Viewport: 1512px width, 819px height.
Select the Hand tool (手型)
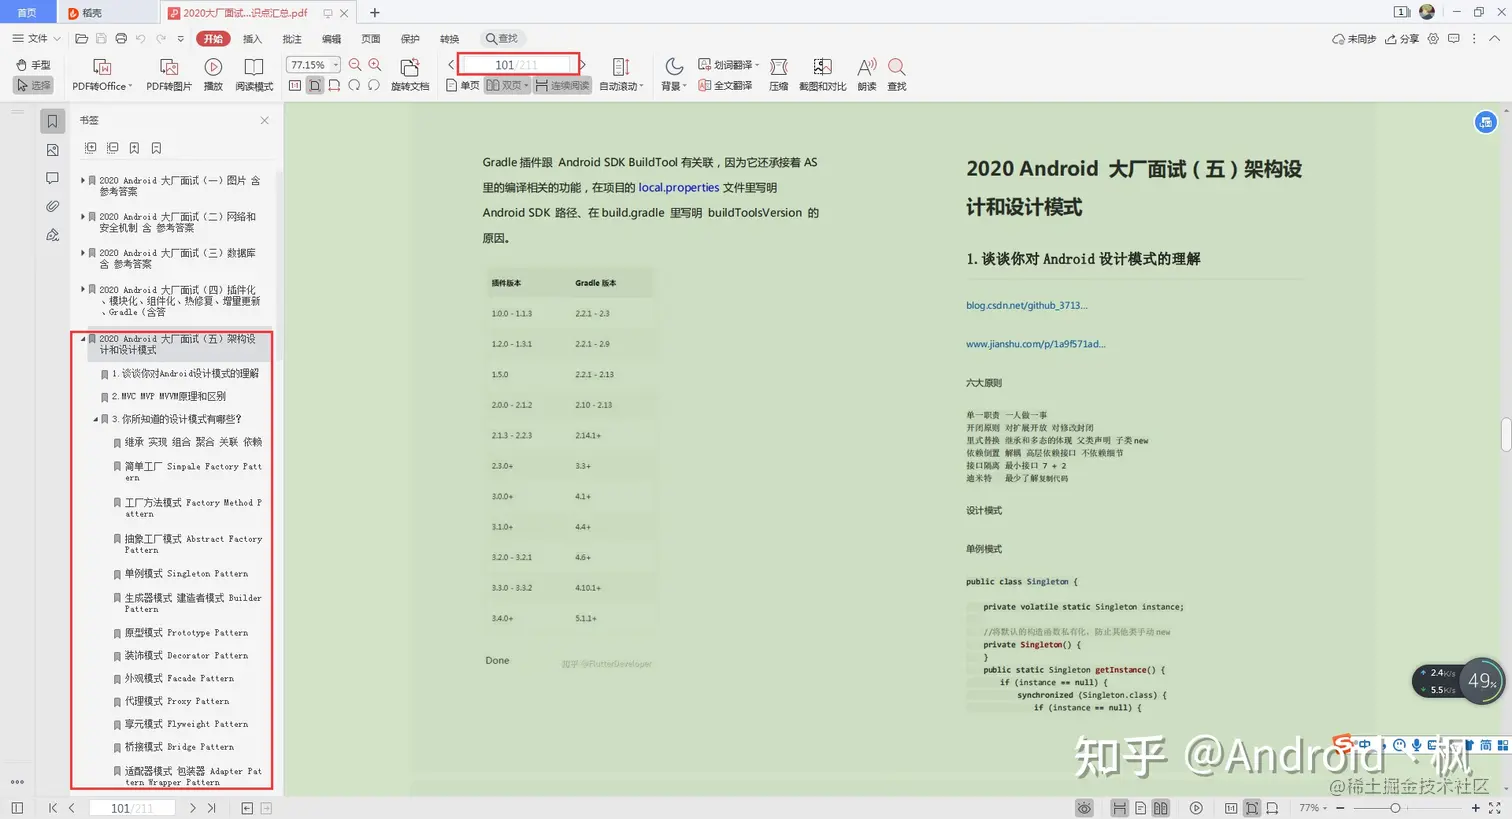coord(33,65)
